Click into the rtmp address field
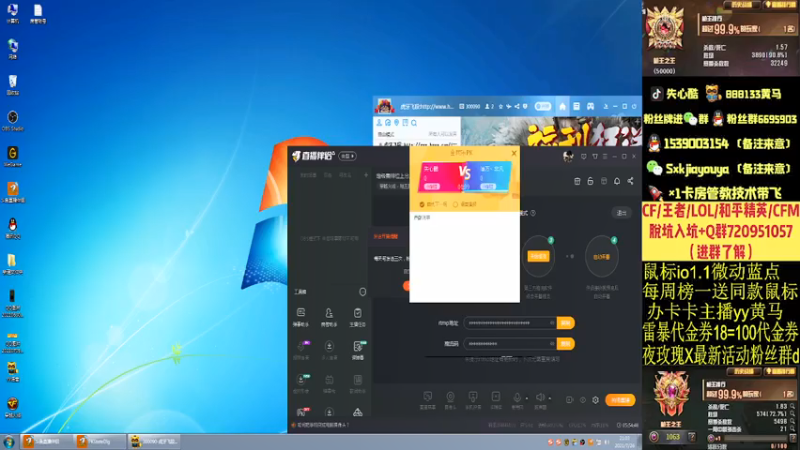The height and width of the screenshot is (450, 800). point(510,323)
